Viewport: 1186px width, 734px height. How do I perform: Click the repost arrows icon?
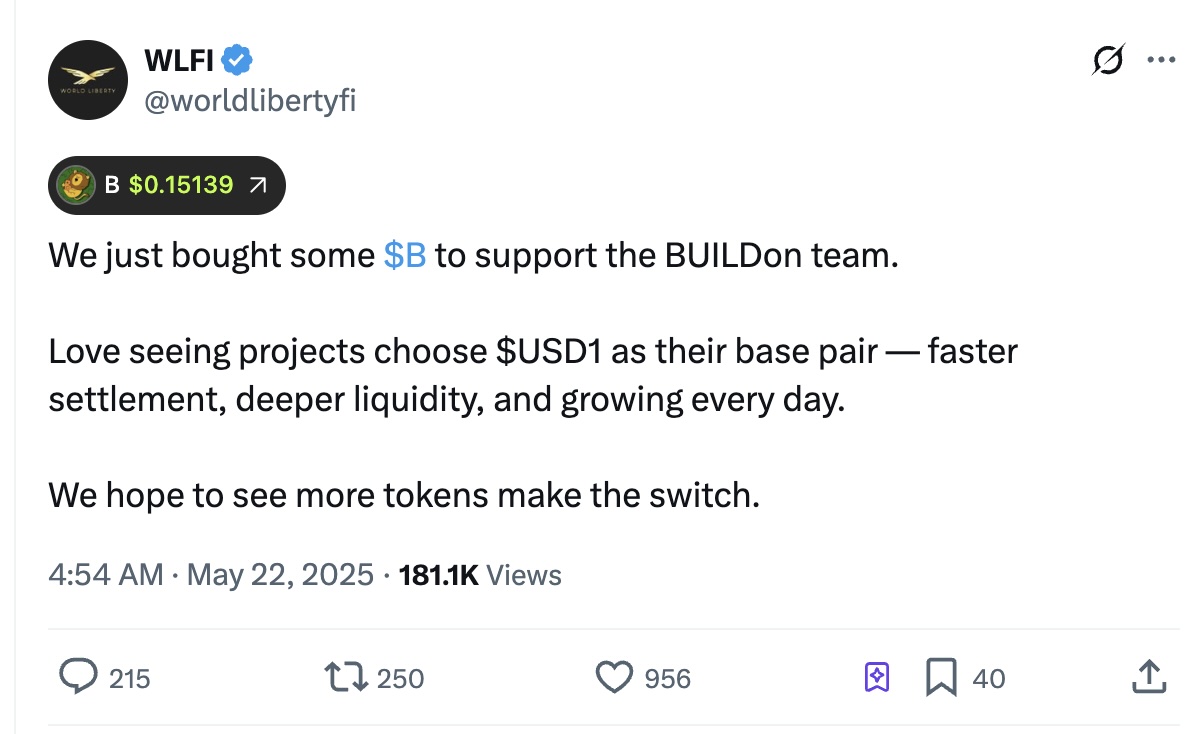tap(346, 678)
